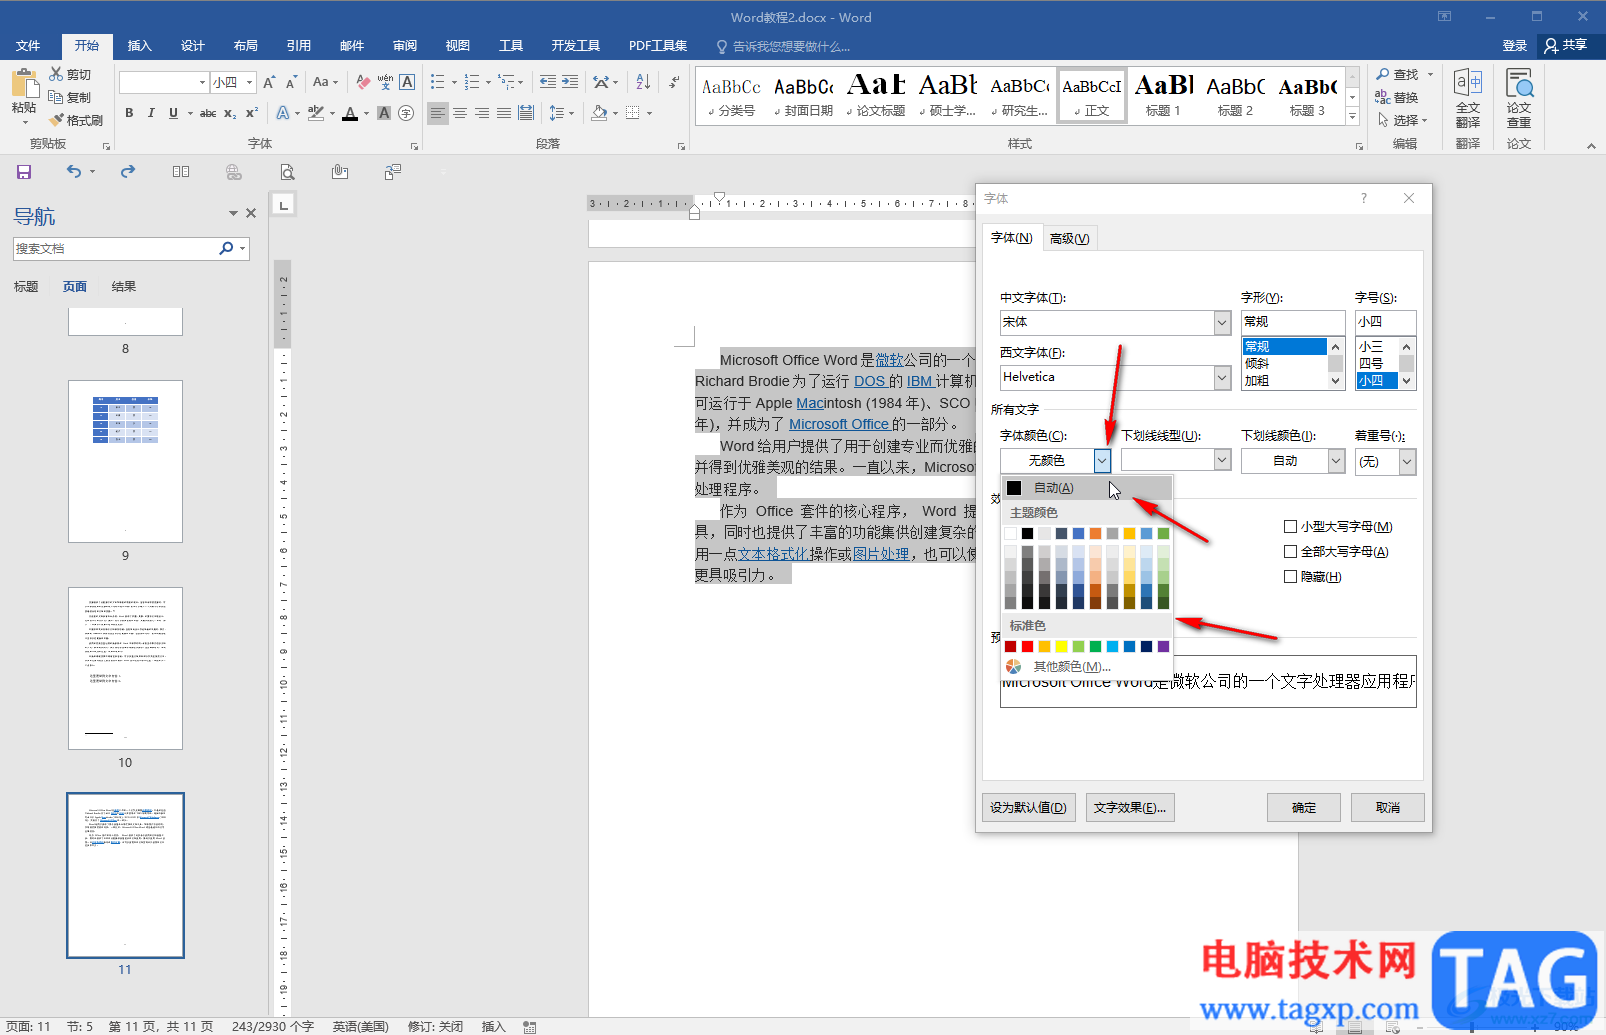Click the Undo arrow
Image resolution: width=1606 pixels, height=1035 pixels.
point(74,172)
